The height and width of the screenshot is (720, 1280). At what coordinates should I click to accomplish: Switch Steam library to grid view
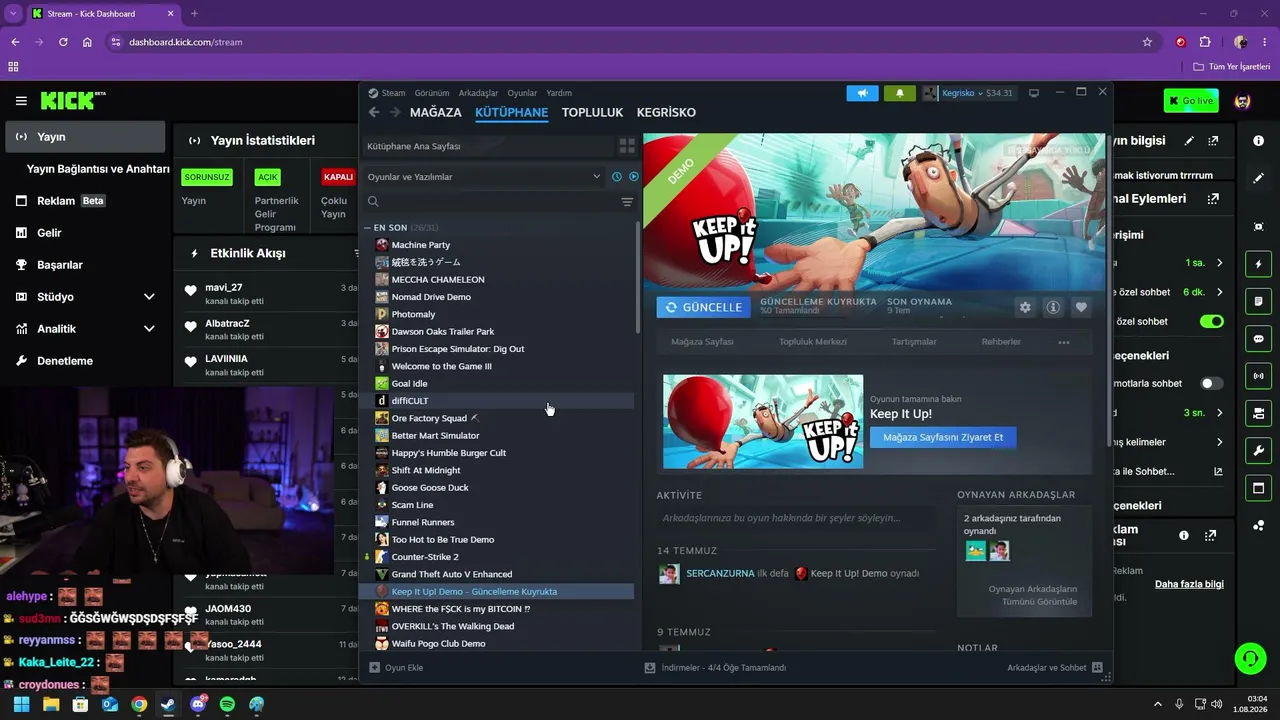[x=627, y=146]
